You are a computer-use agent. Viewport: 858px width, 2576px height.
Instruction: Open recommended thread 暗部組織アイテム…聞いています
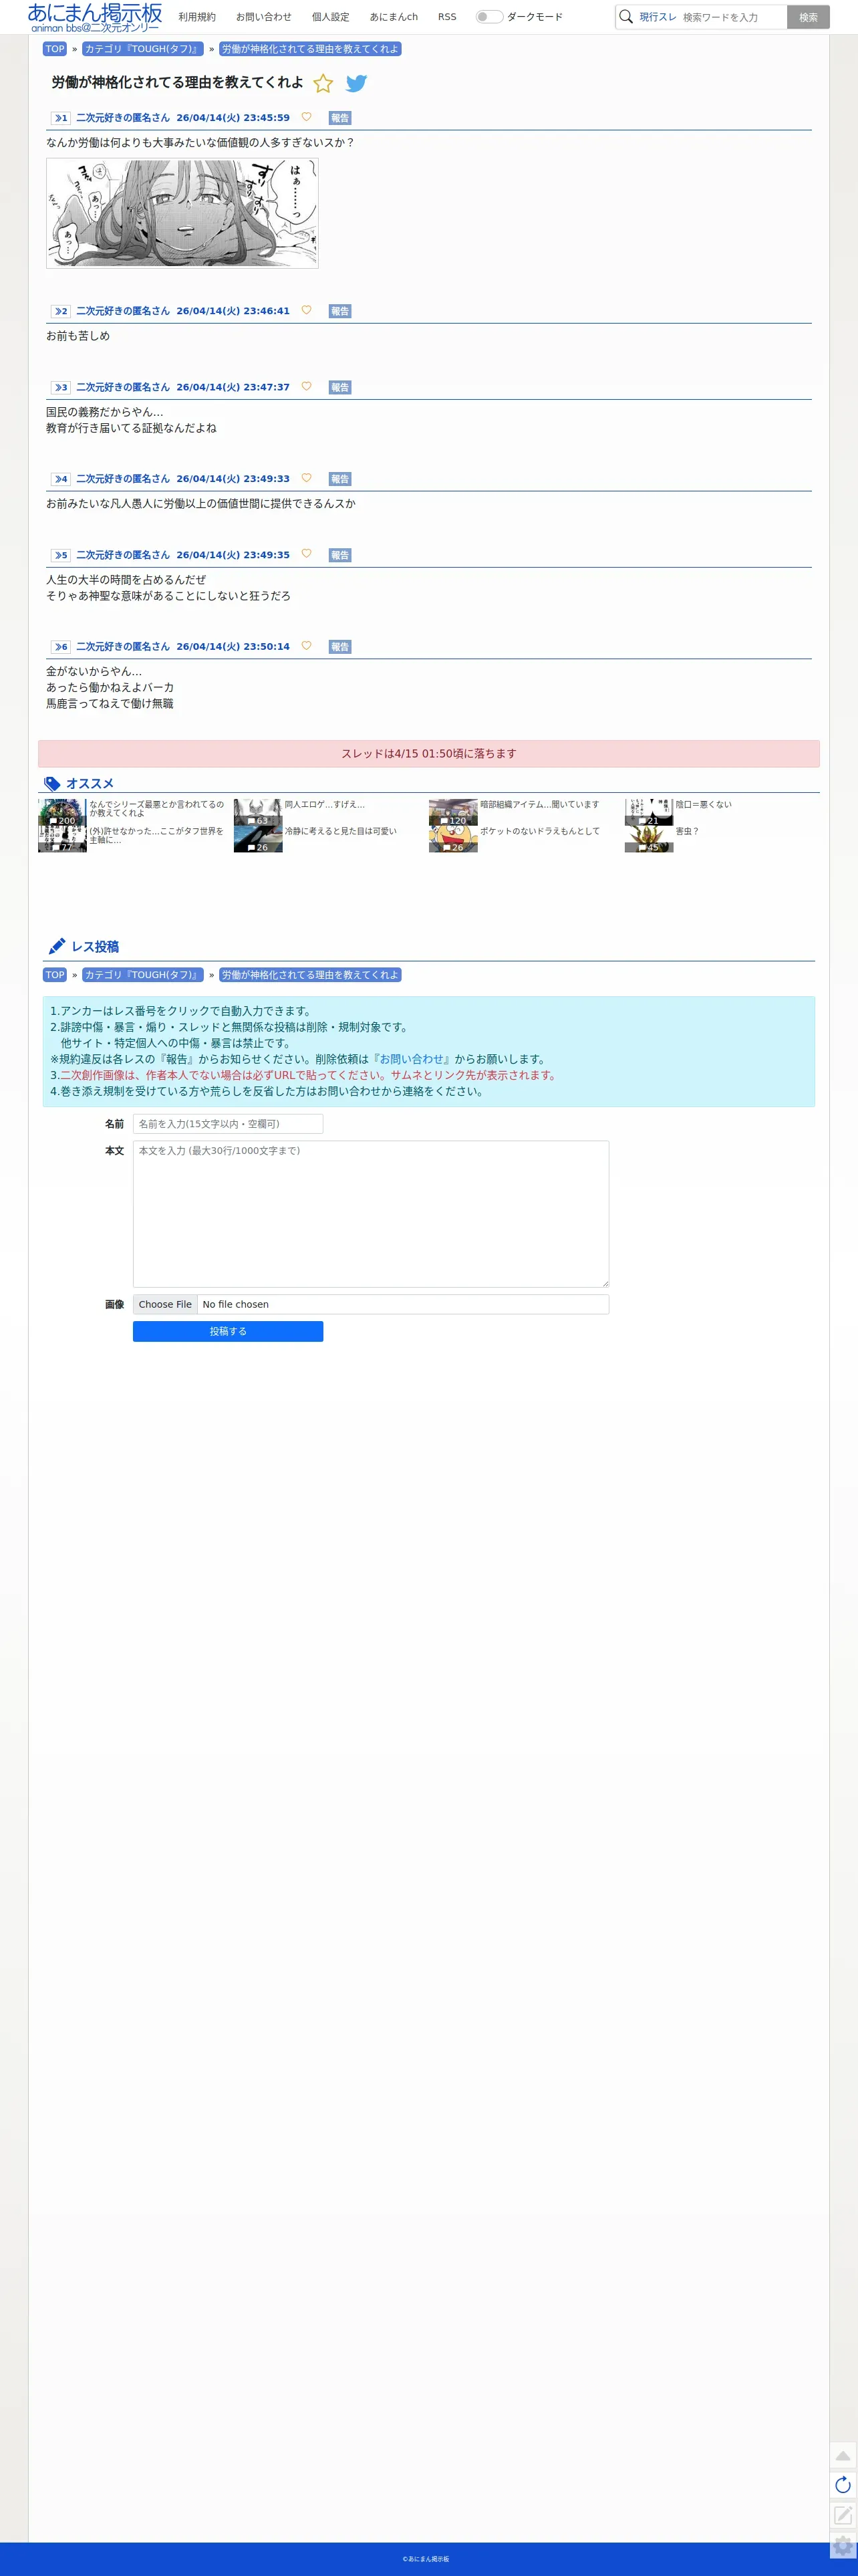point(540,805)
